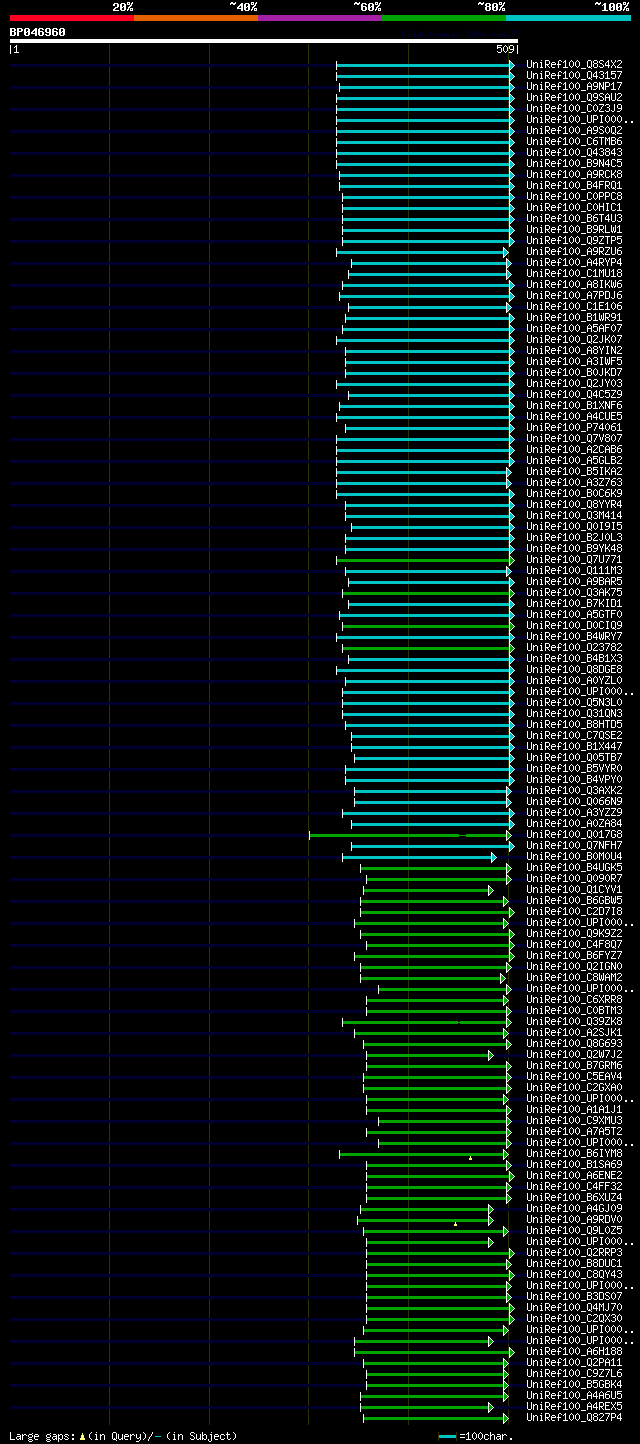Viewport: 640px width, 1444px height.
Task: Select the UniRef100_A6H188 label
Action: coord(575,1351)
